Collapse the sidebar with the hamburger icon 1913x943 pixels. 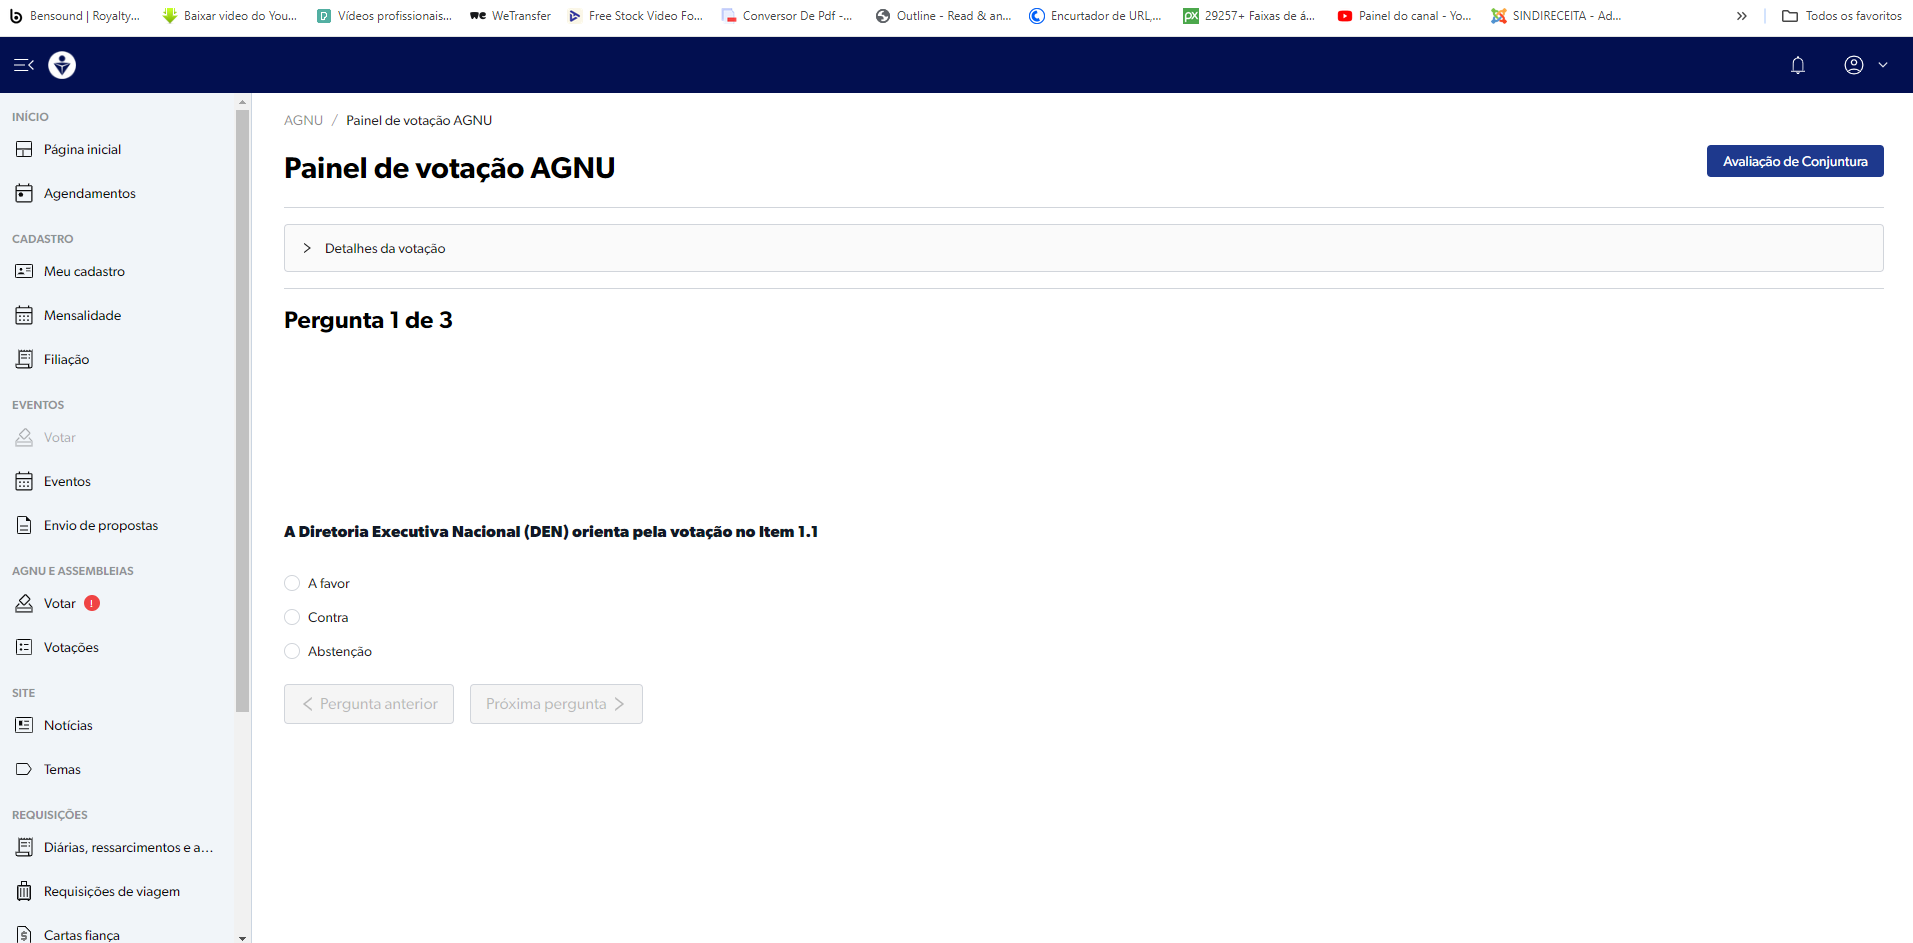[24, 65]
